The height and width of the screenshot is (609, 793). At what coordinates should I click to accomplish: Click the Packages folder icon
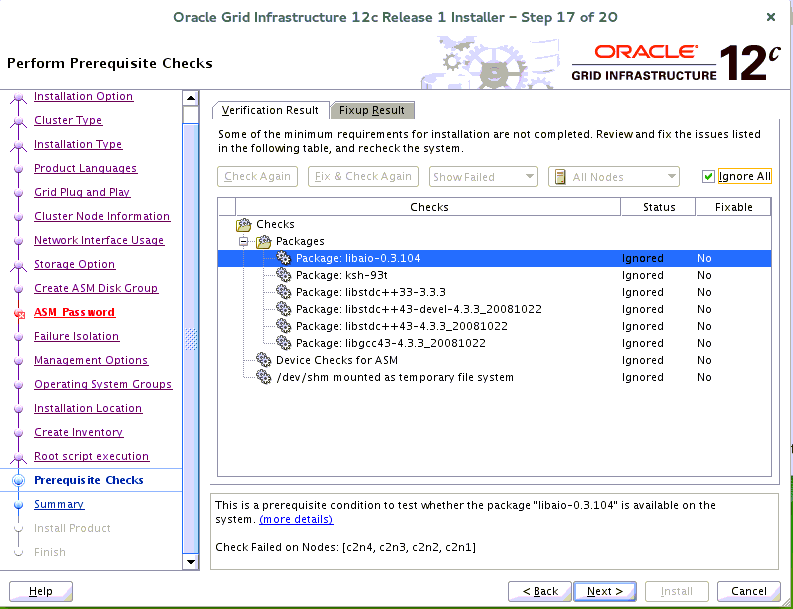263,241
